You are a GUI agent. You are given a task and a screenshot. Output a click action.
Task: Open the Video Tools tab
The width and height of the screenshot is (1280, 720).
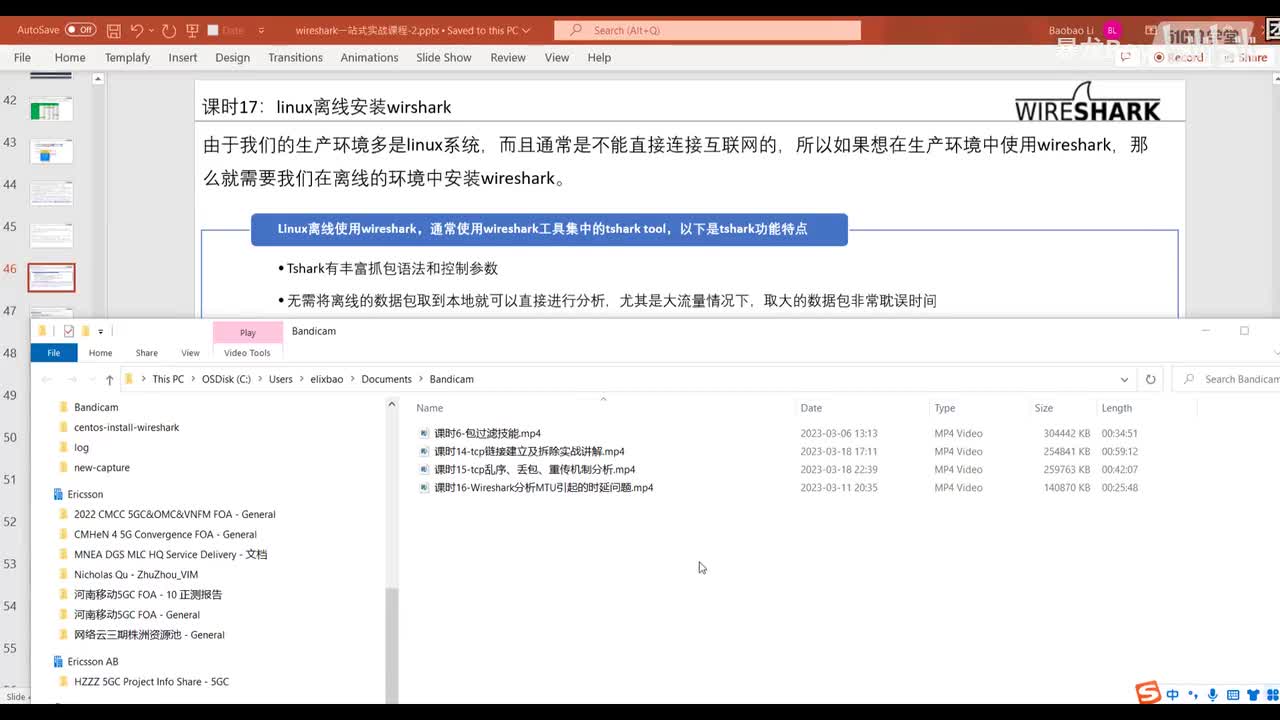coord(247,353)
